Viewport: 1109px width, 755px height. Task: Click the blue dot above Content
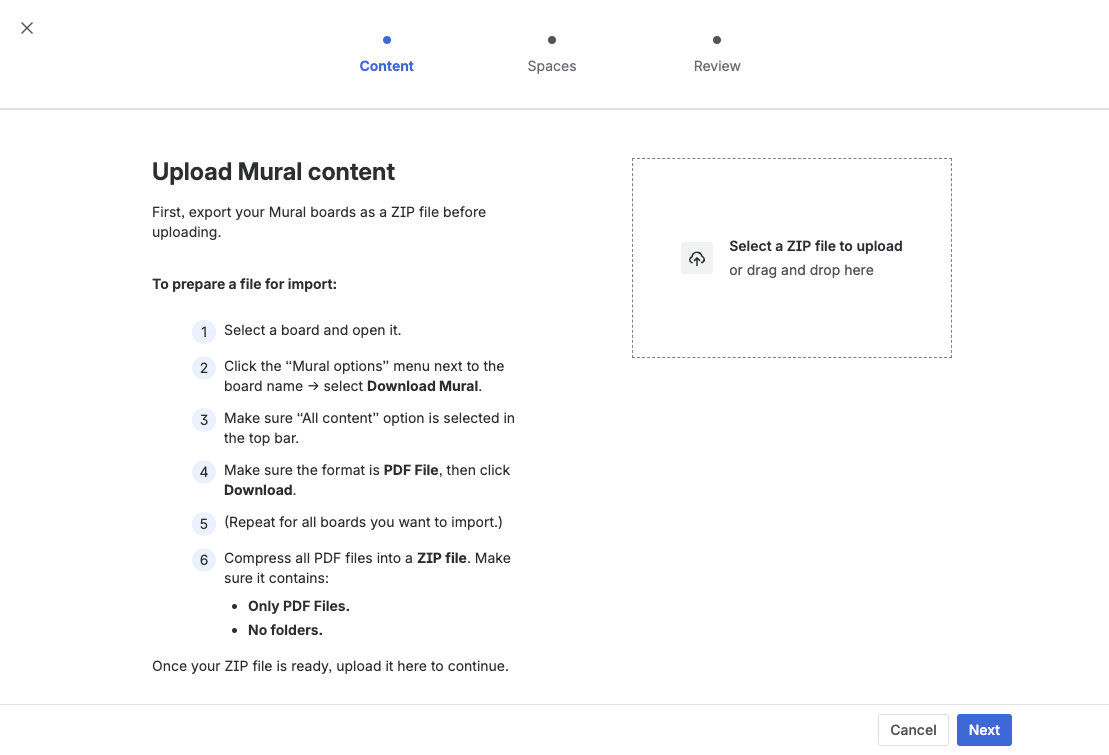pyautogui.click(x=386, y=40)
